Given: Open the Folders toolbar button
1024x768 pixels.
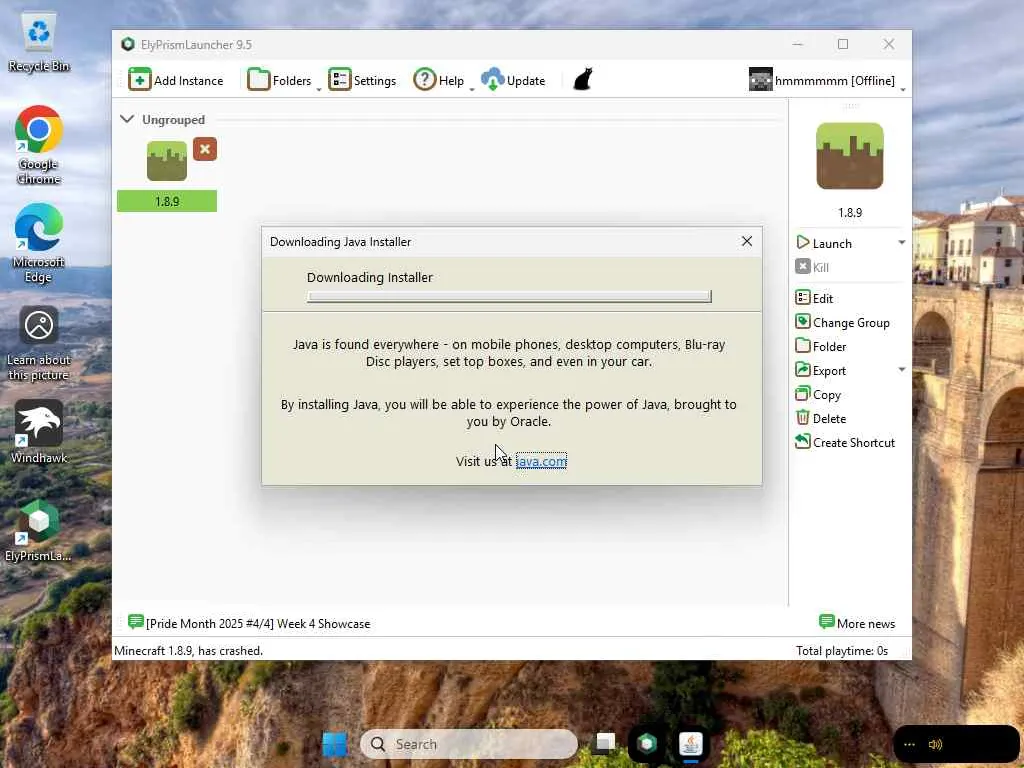Looking at the screenshot, I should coord(279,80).
